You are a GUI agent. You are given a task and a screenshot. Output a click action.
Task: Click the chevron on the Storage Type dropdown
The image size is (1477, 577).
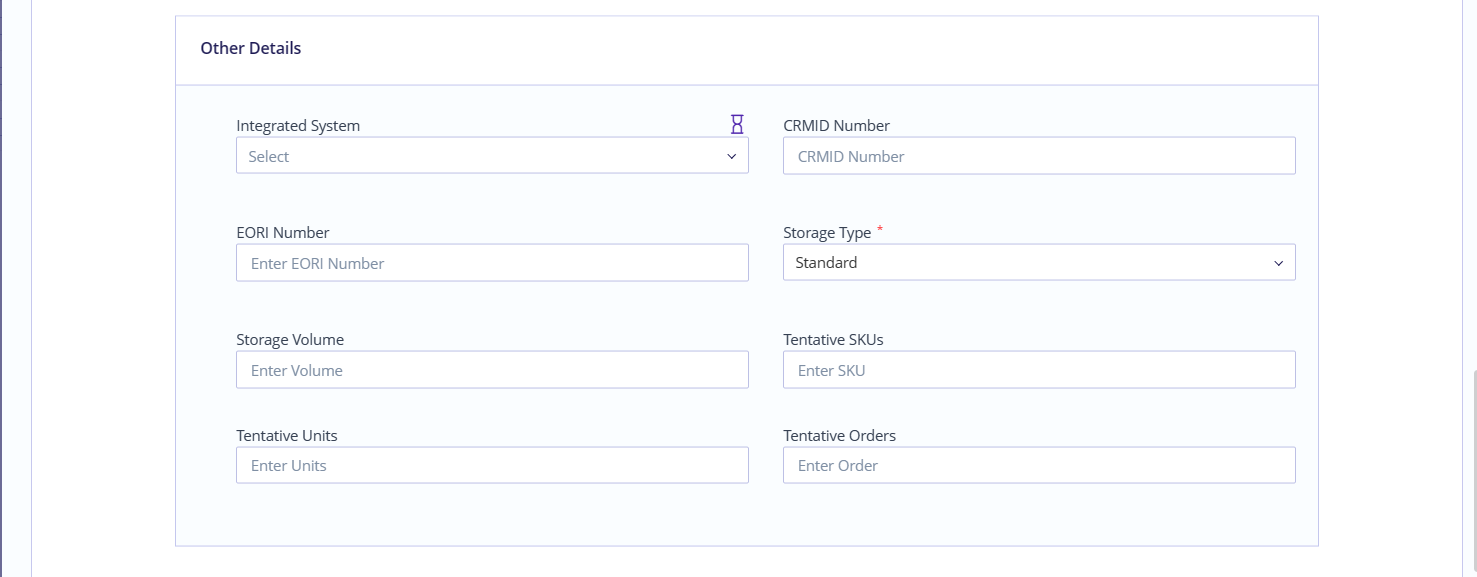1278,262
